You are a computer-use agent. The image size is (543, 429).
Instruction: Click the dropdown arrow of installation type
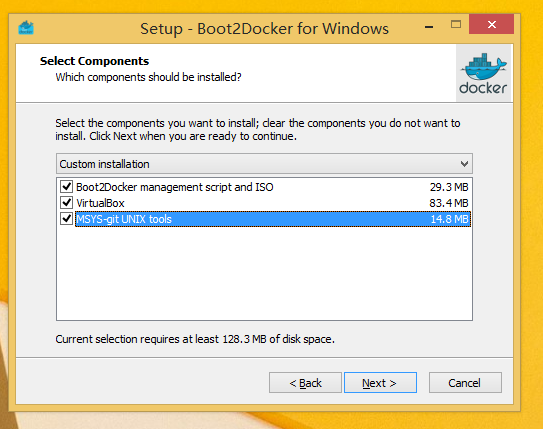point(464,164)
